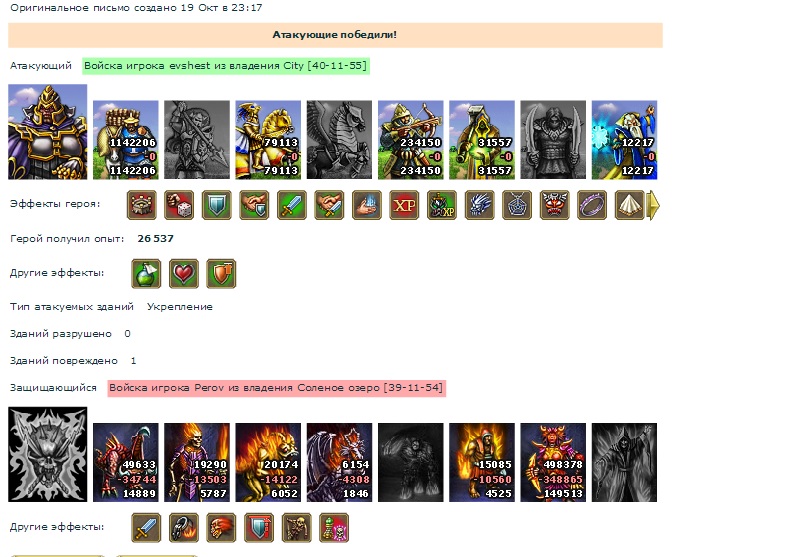Expand more hero effects with yellow arrow
803x557 pixels.
(x=653, y=205)
